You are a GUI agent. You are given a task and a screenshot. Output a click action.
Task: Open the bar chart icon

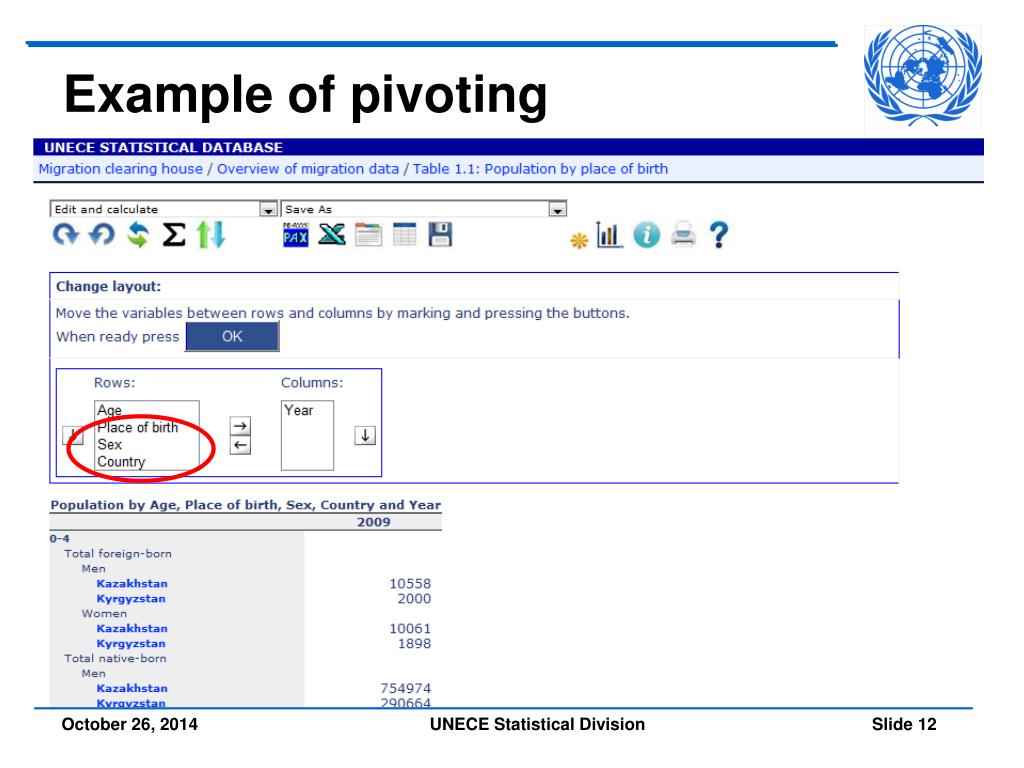coord(609,235)
